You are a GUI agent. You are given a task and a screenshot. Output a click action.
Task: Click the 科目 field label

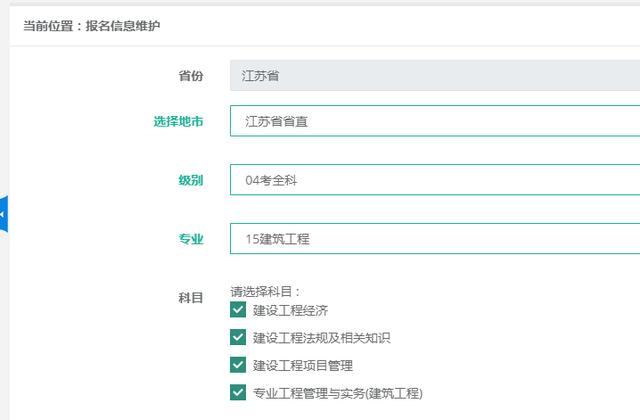[x=191, y=298]
